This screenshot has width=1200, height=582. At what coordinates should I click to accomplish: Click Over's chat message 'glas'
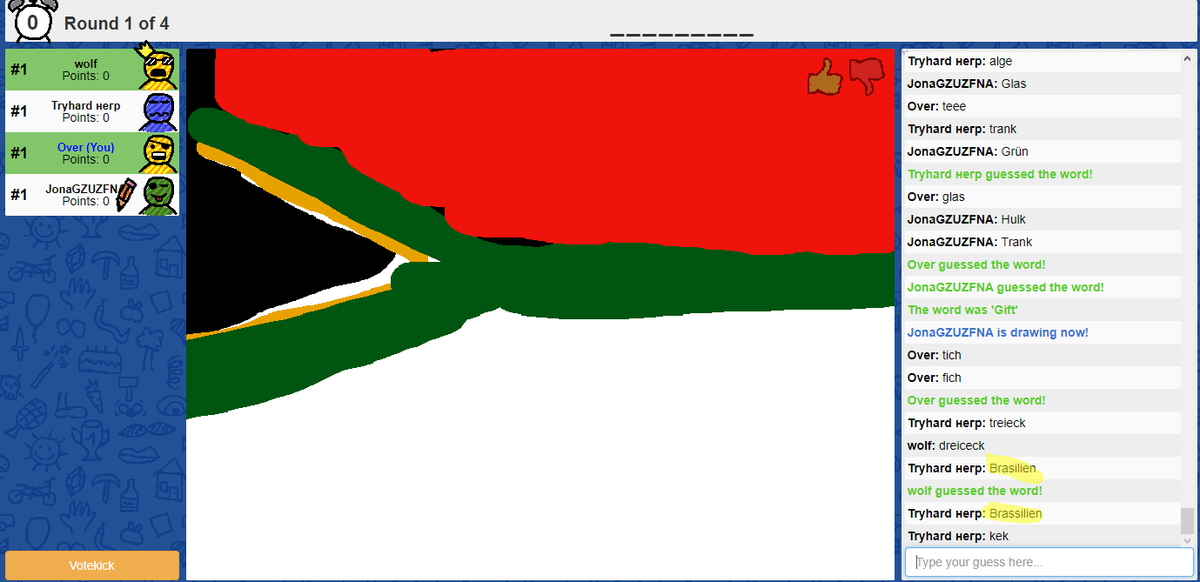(954, 197)
